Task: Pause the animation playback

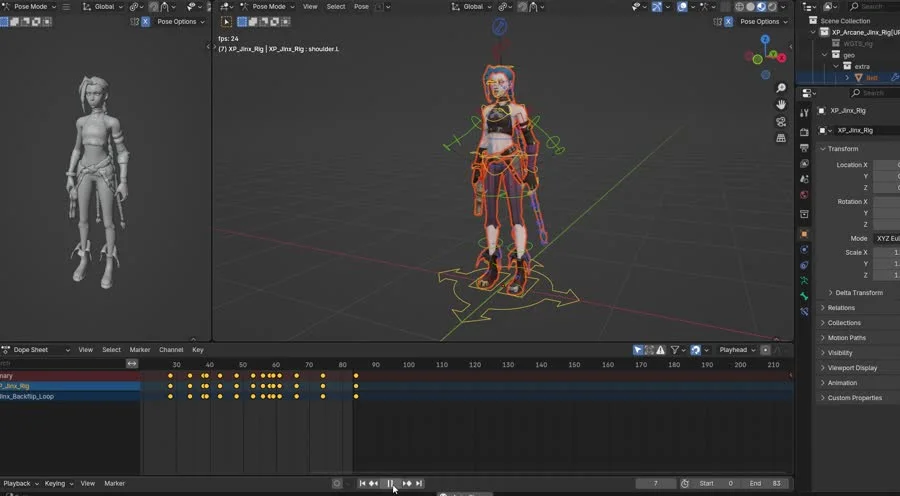Action: (x=390, y=483)
